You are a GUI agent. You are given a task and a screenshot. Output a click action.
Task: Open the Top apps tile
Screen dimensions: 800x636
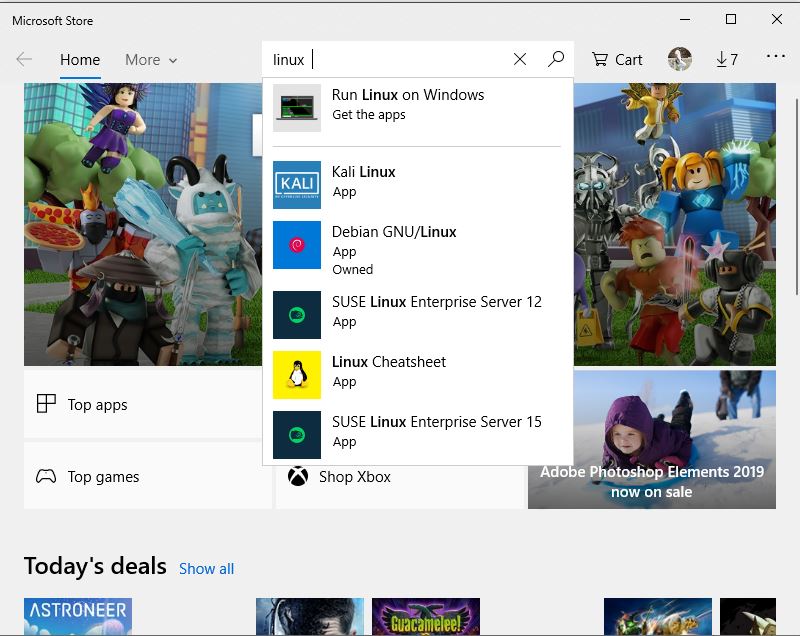point(147,404)
